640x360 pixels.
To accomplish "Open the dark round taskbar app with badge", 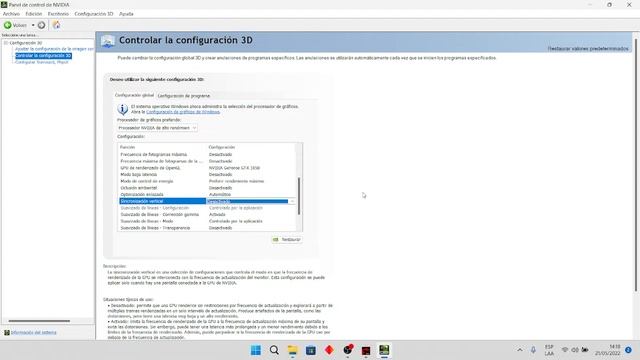I will [347, 350].
